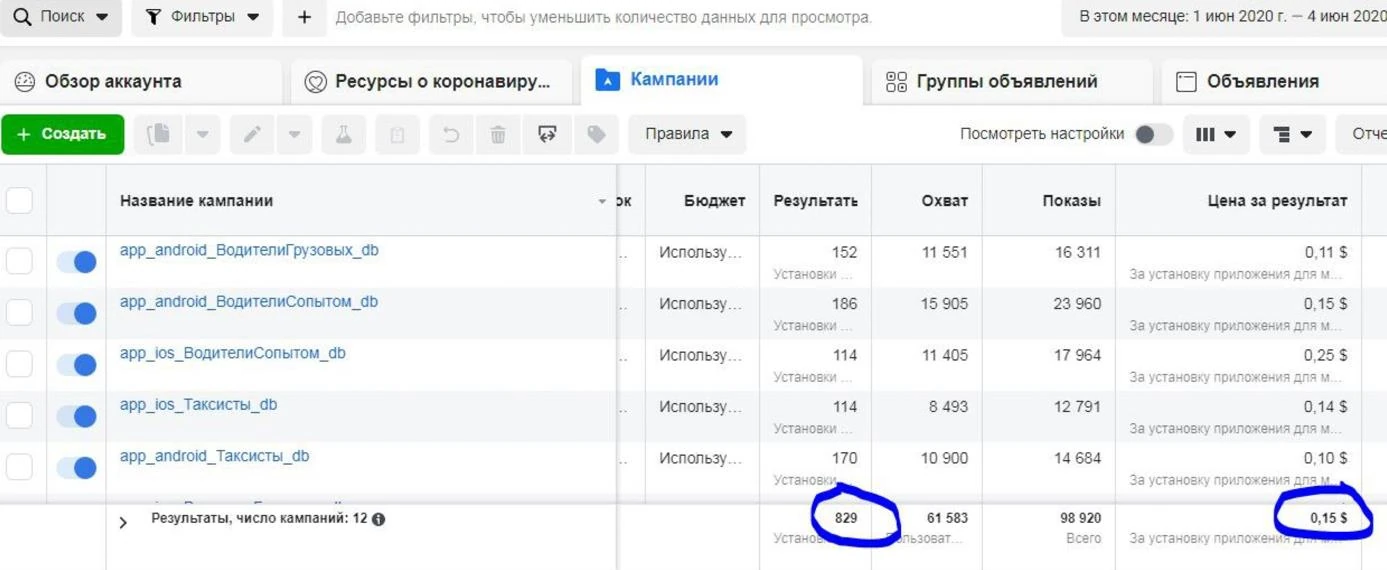Check the box for app_android_ВодителиГрузовых_db

(x=19, y=261)
